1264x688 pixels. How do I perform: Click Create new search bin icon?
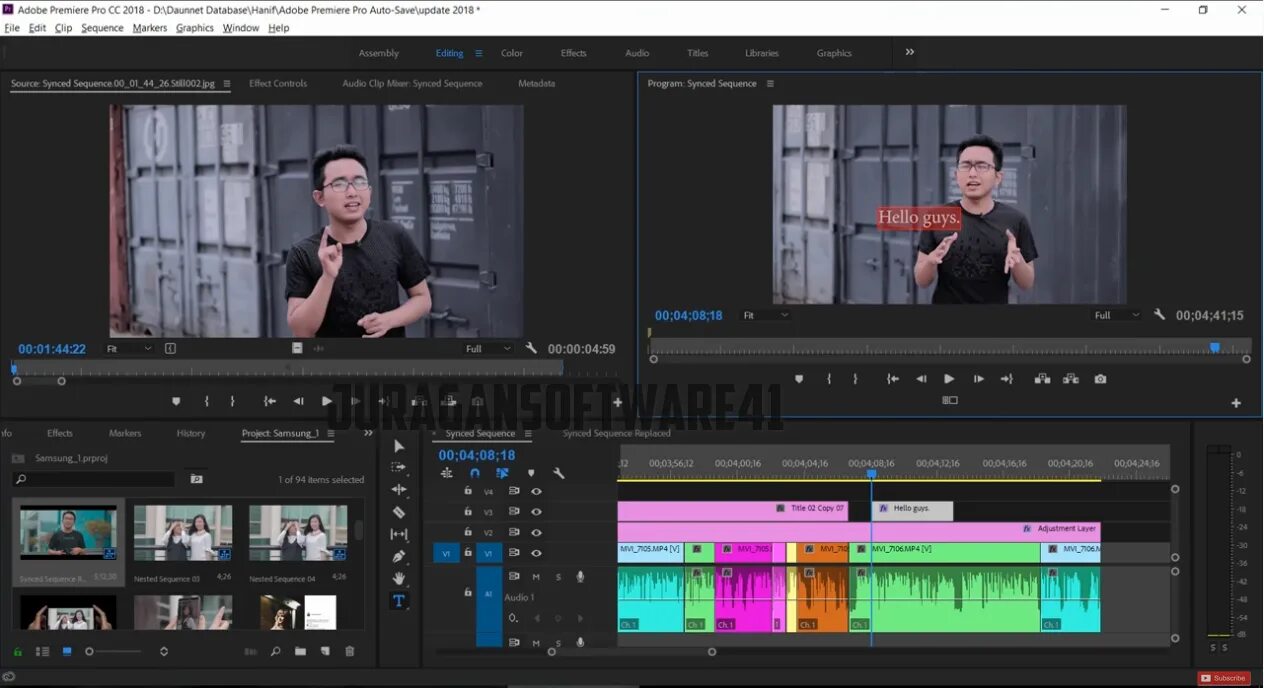(196, 479)
